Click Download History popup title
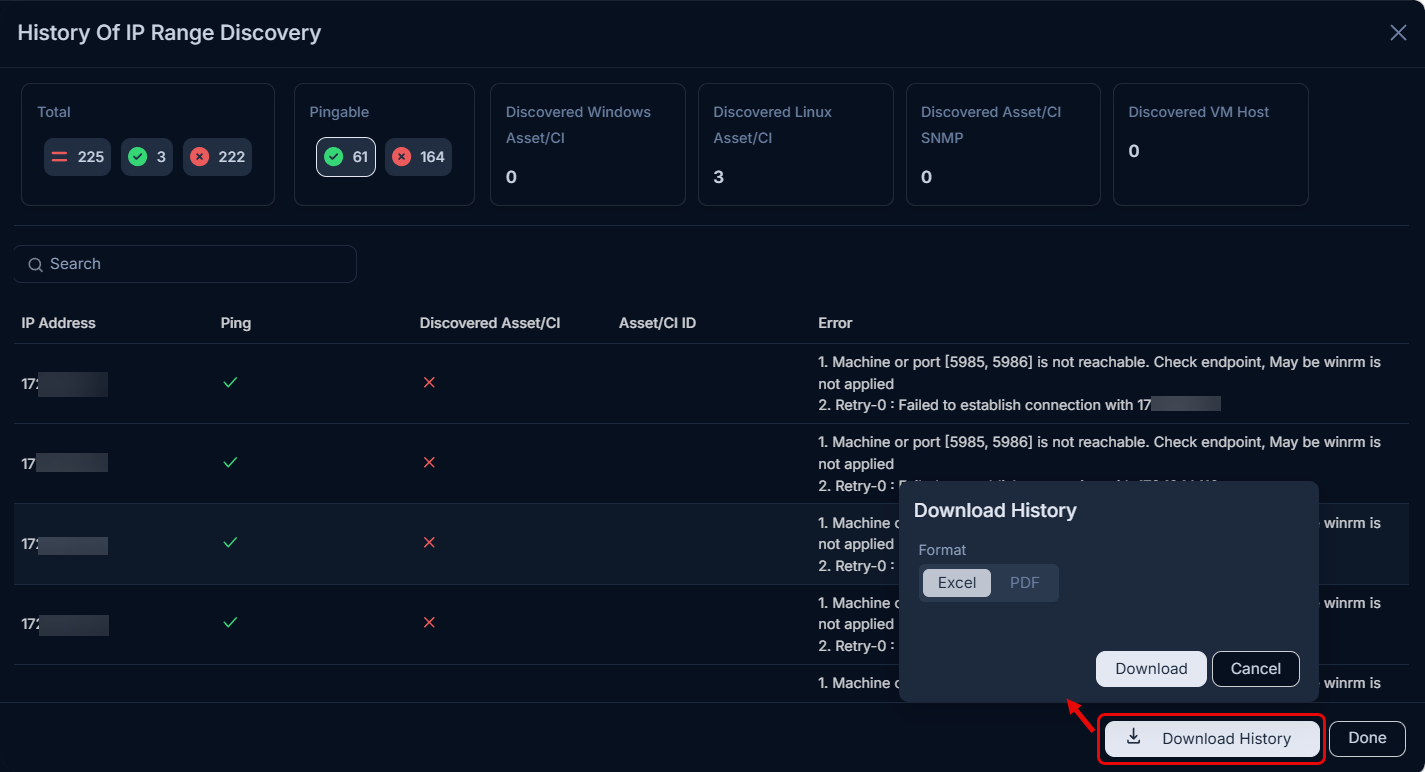 point(995,510)
